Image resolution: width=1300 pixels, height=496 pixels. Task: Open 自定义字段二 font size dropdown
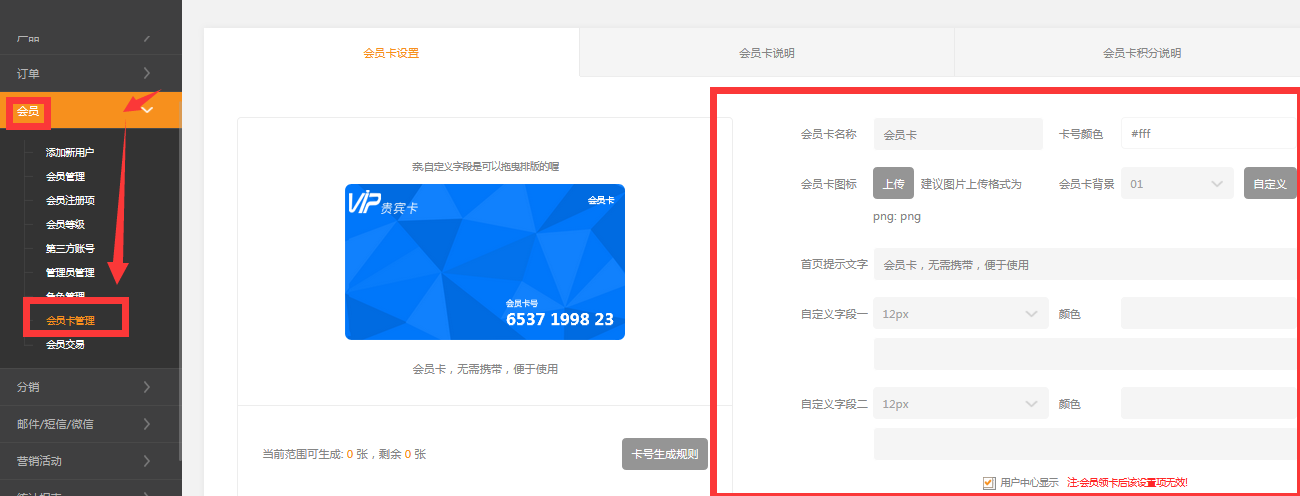point(960,404)
